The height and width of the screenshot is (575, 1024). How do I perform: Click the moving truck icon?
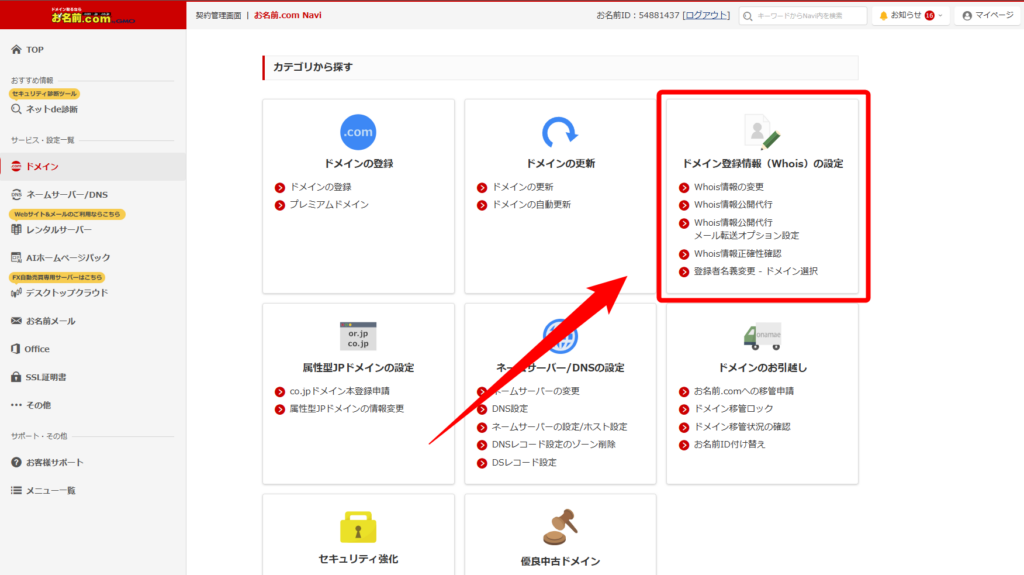tap(762, 336)
